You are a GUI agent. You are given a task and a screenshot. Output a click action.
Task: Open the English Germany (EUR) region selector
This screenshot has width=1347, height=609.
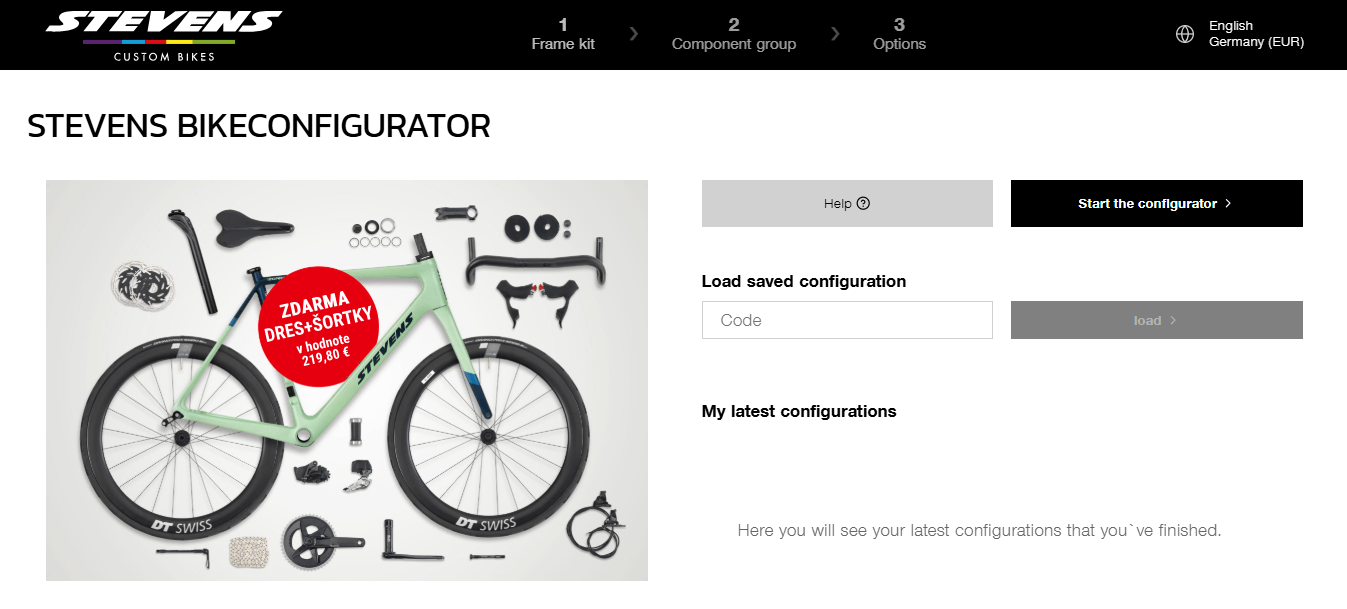(x=1255, y=35)
